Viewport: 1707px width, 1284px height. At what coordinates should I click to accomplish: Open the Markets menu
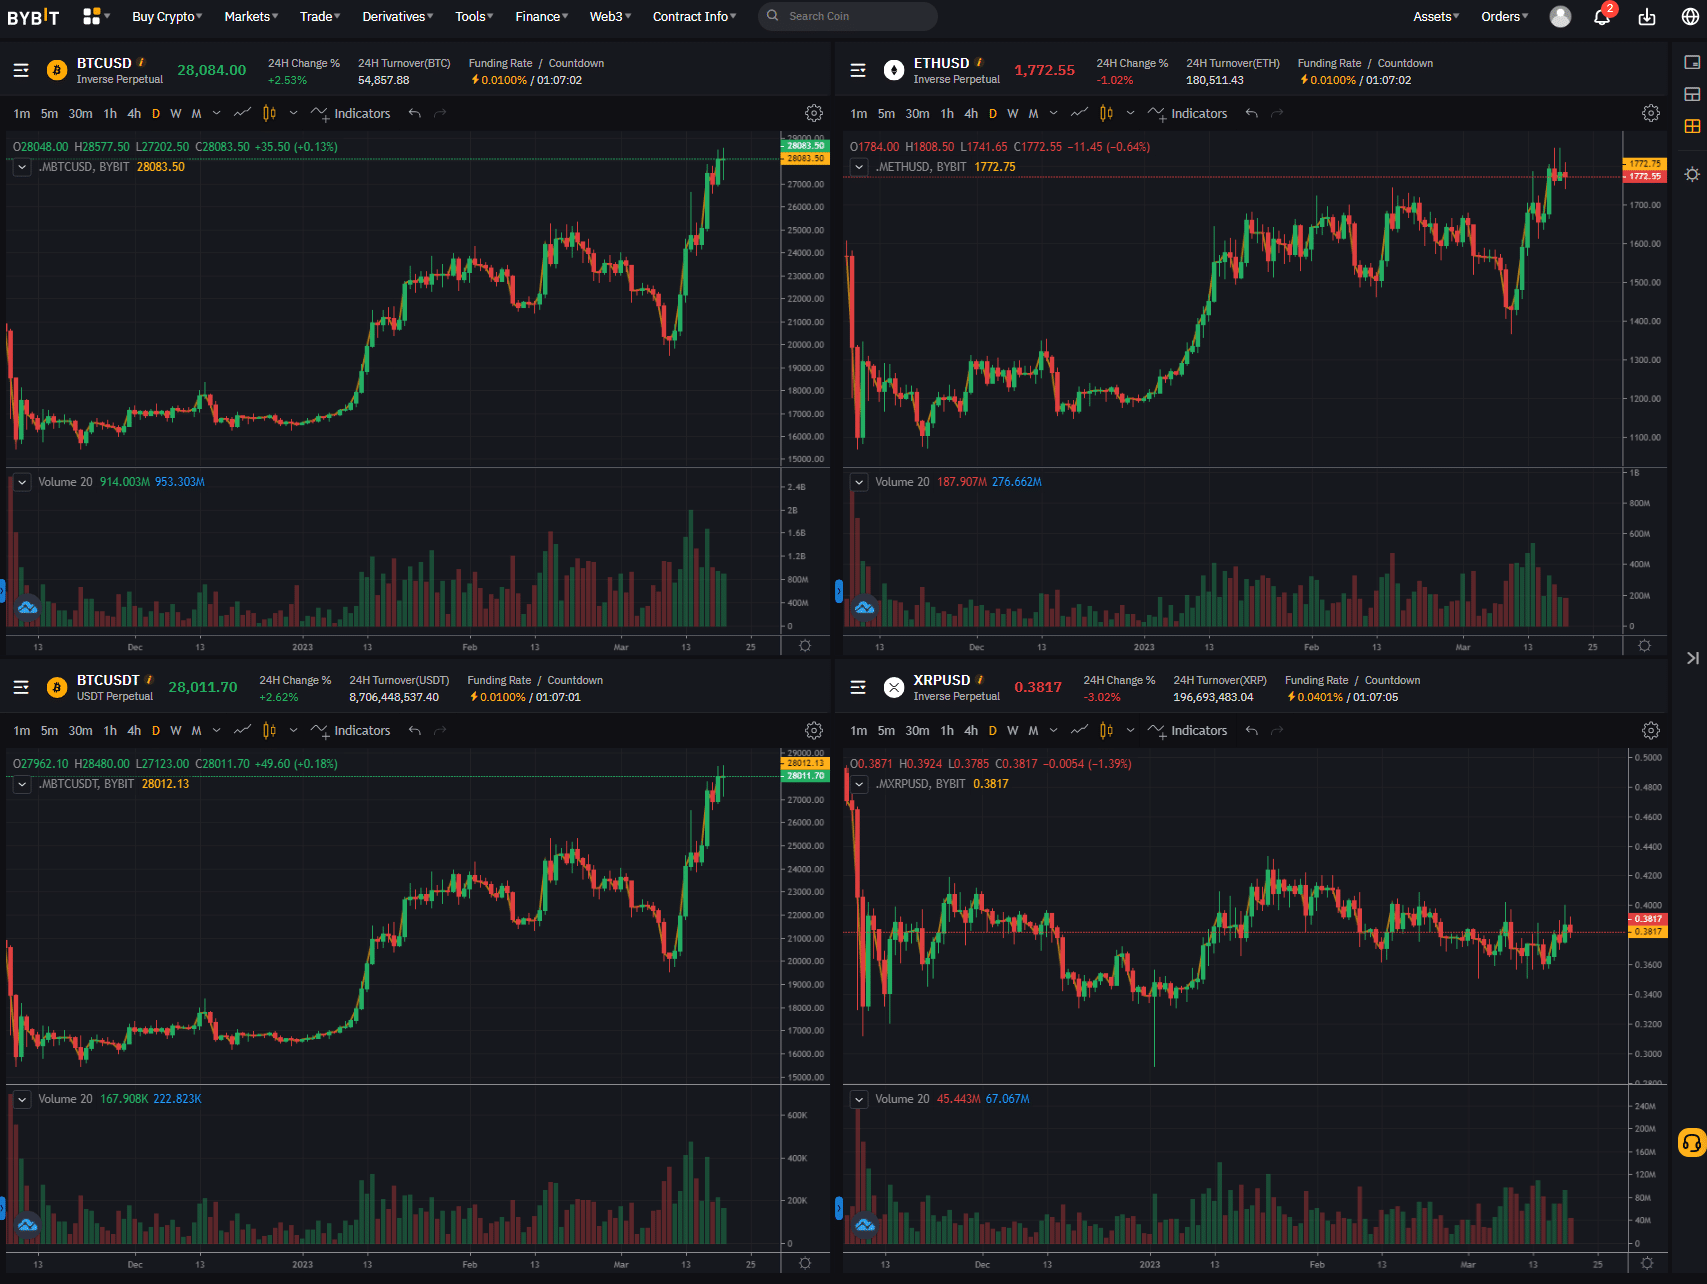point(251,16)
